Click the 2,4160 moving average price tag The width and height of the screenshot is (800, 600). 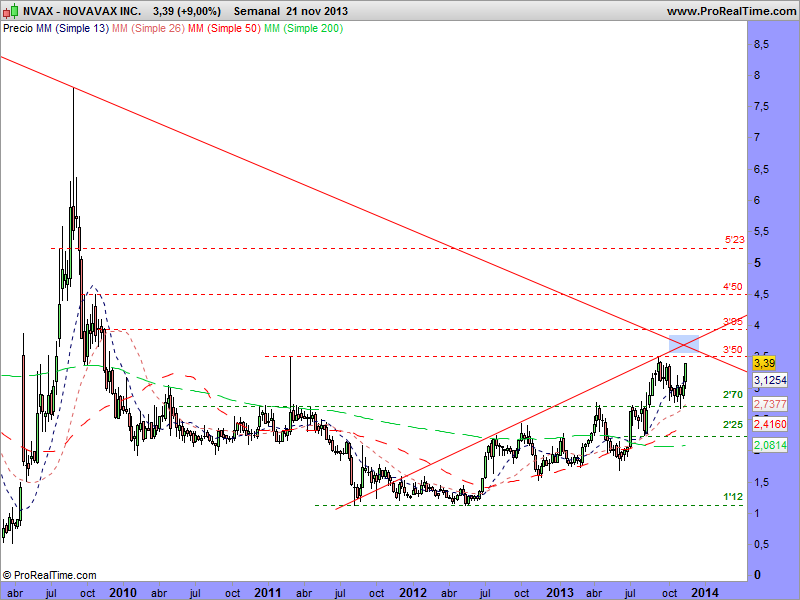770,424
